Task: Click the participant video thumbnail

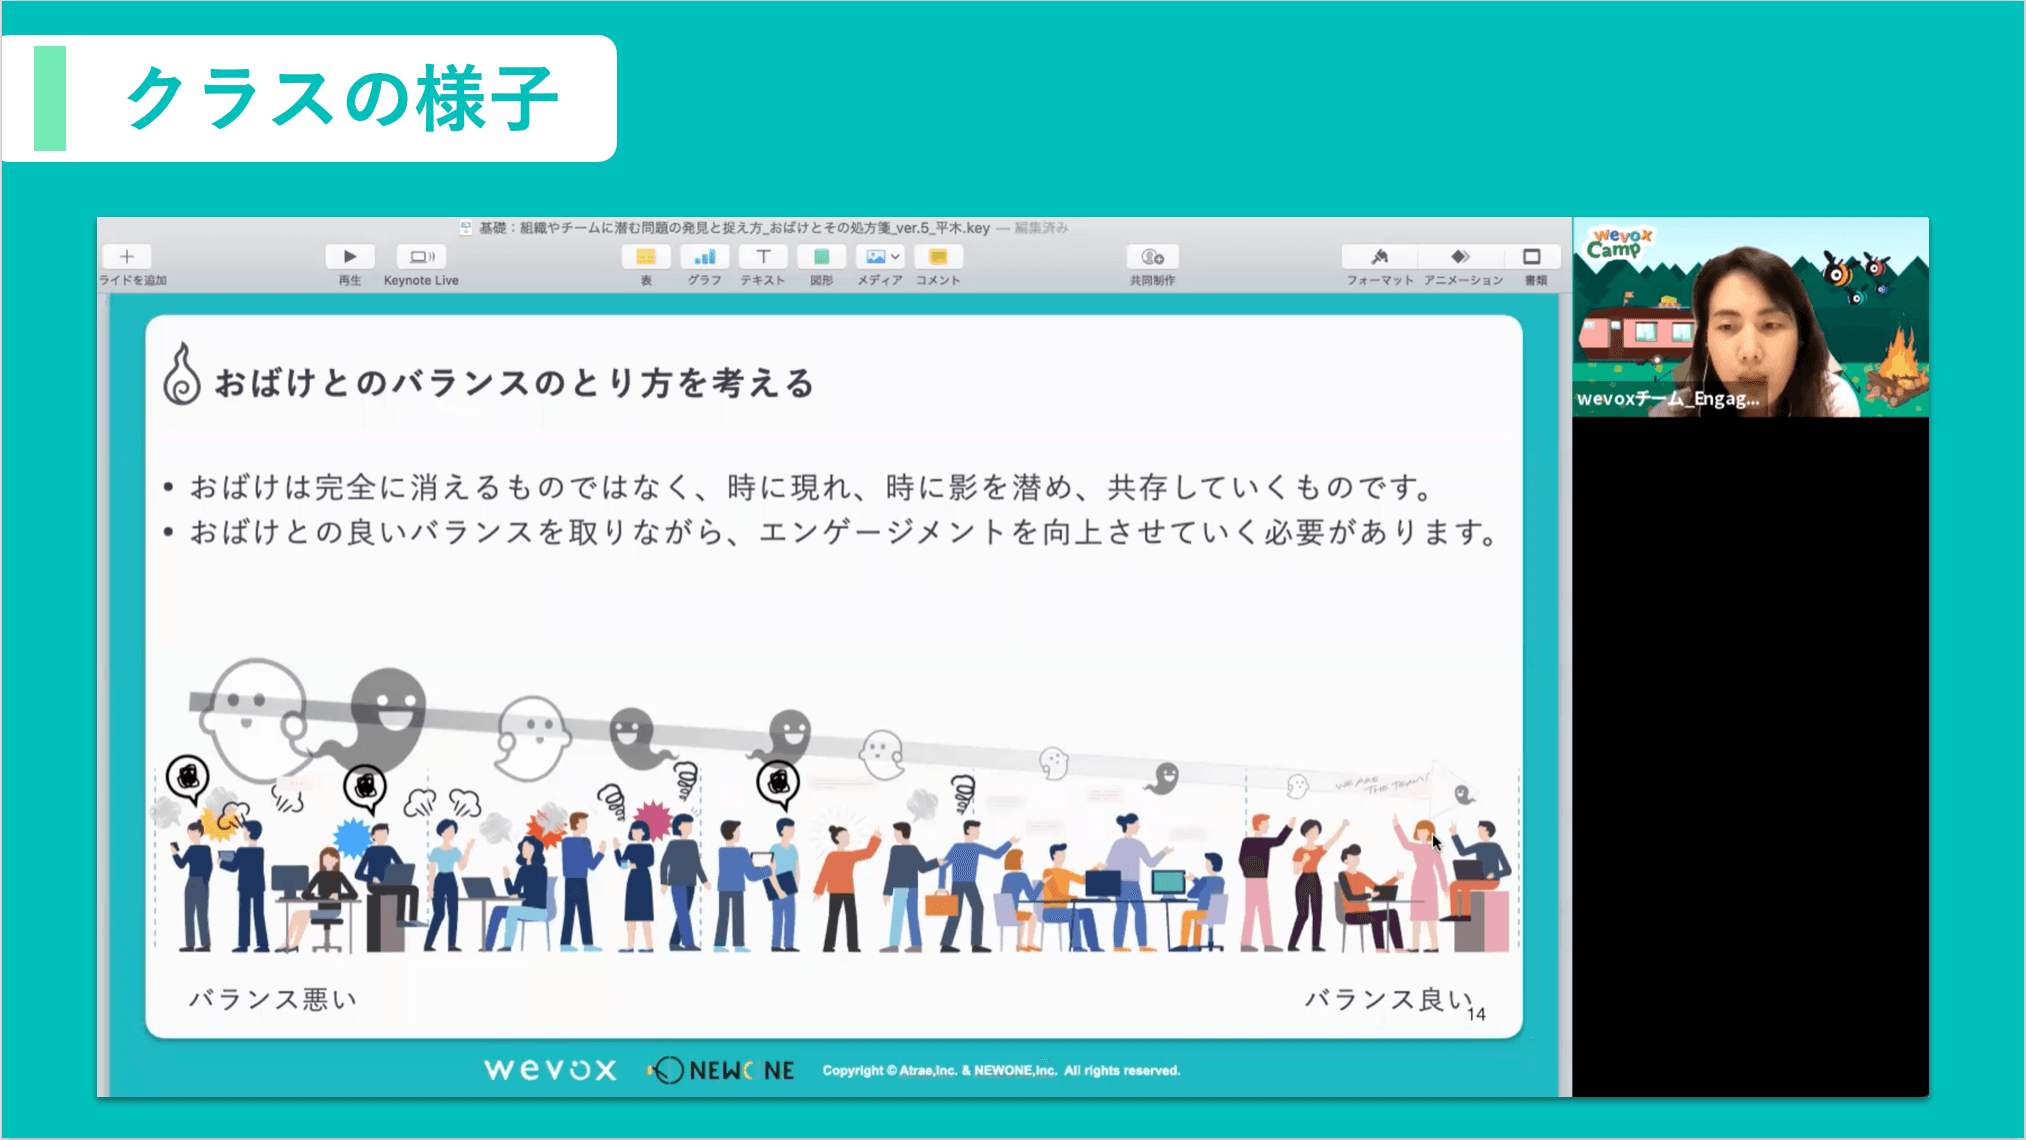Action: (x=1750, y=317)
